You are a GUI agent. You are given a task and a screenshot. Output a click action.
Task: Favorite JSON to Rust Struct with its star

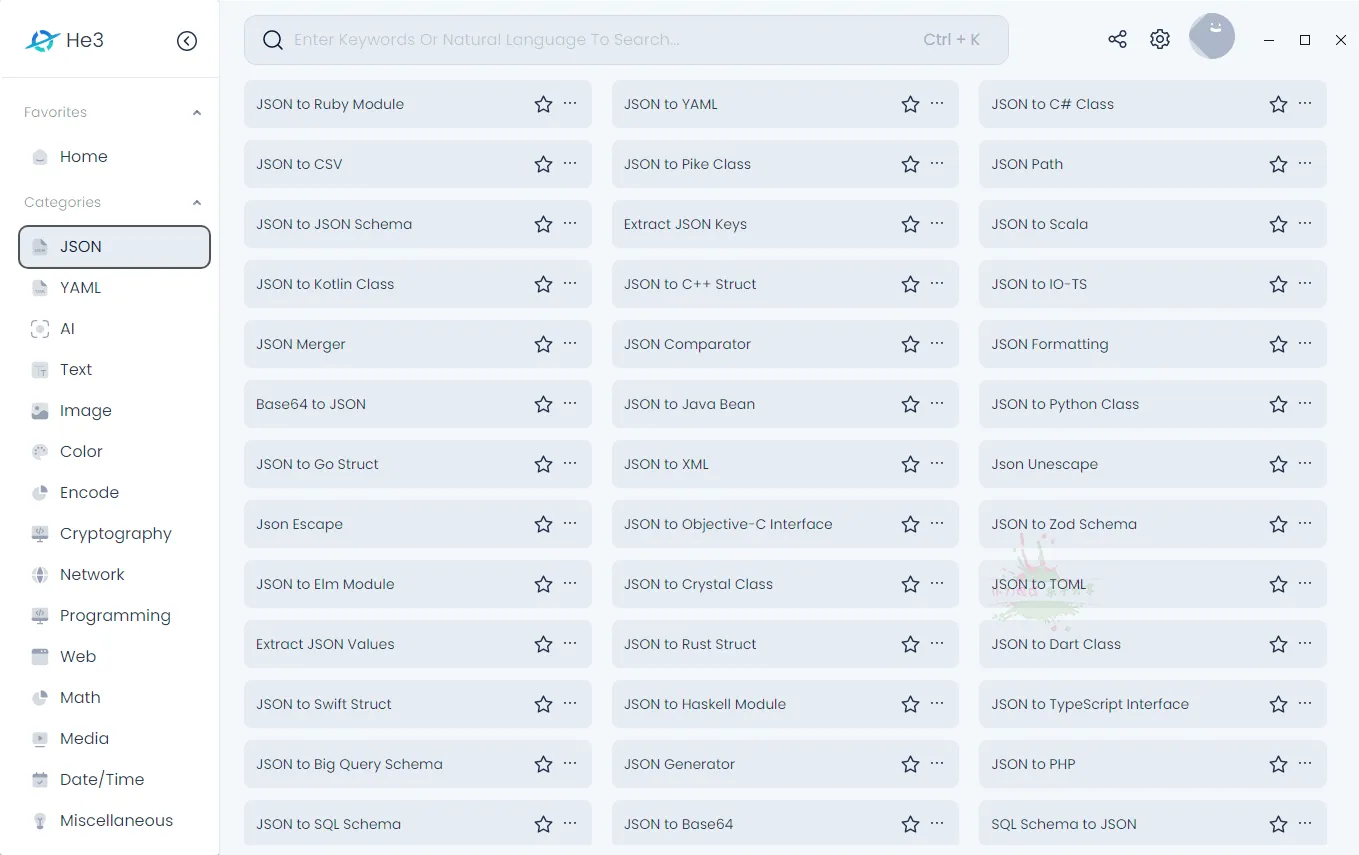(x=910, y=644)
